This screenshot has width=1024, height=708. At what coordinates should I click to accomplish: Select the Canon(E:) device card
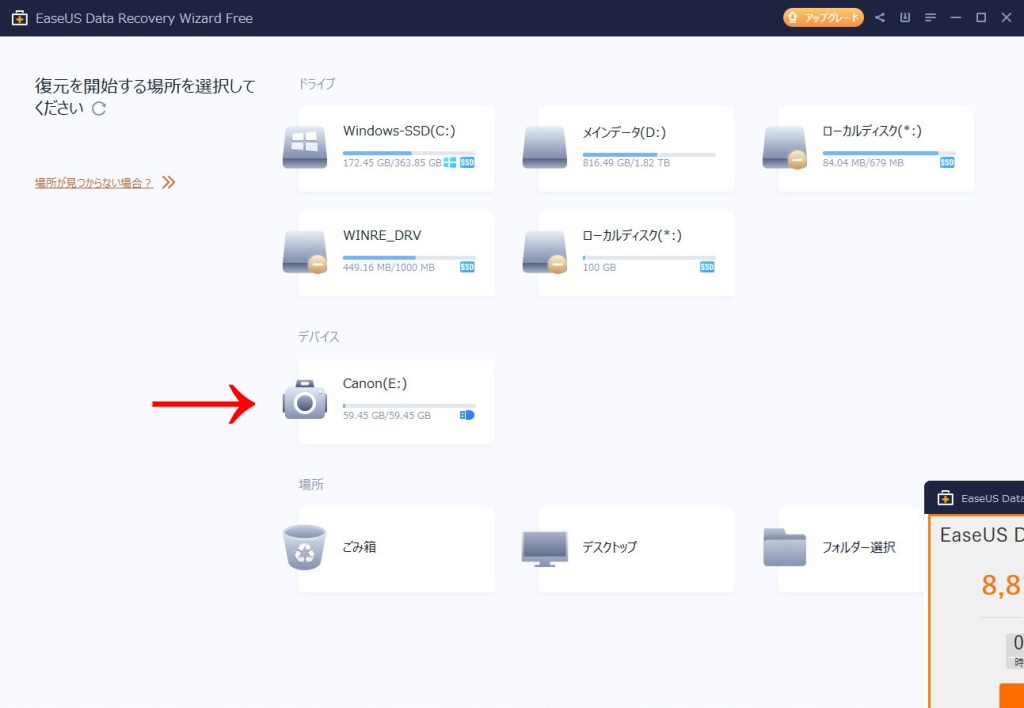pyautogui.click(x=396, y=402)
